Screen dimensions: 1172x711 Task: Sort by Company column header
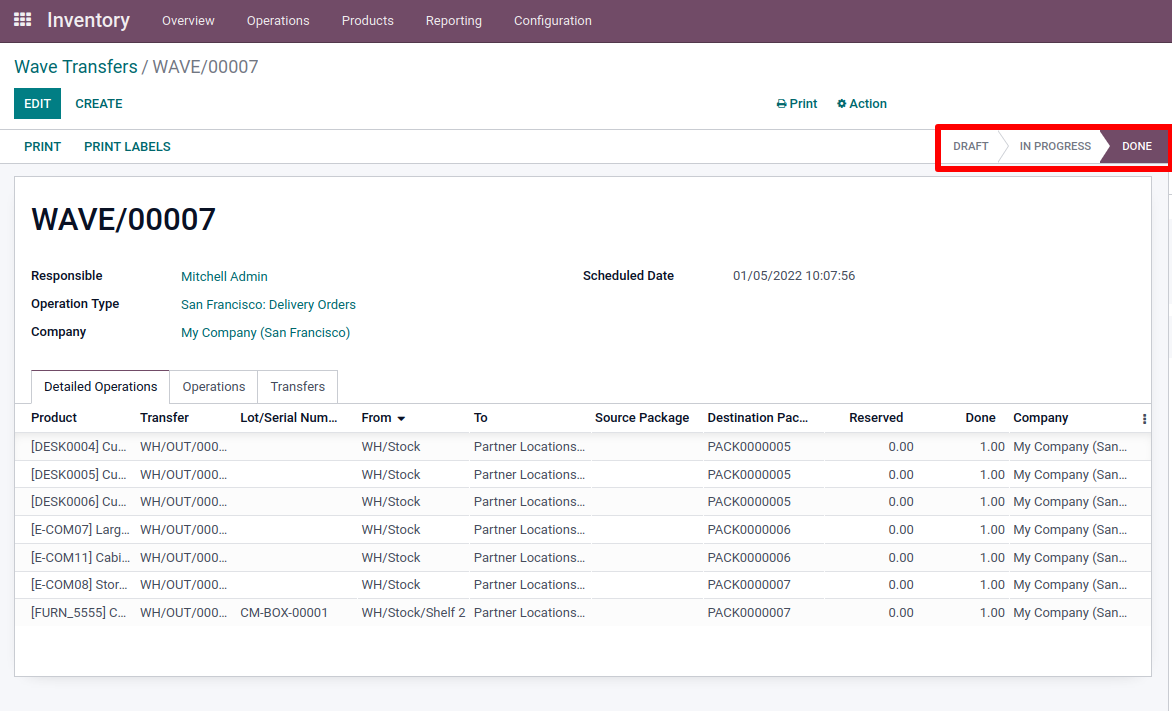pos(1040,418)
